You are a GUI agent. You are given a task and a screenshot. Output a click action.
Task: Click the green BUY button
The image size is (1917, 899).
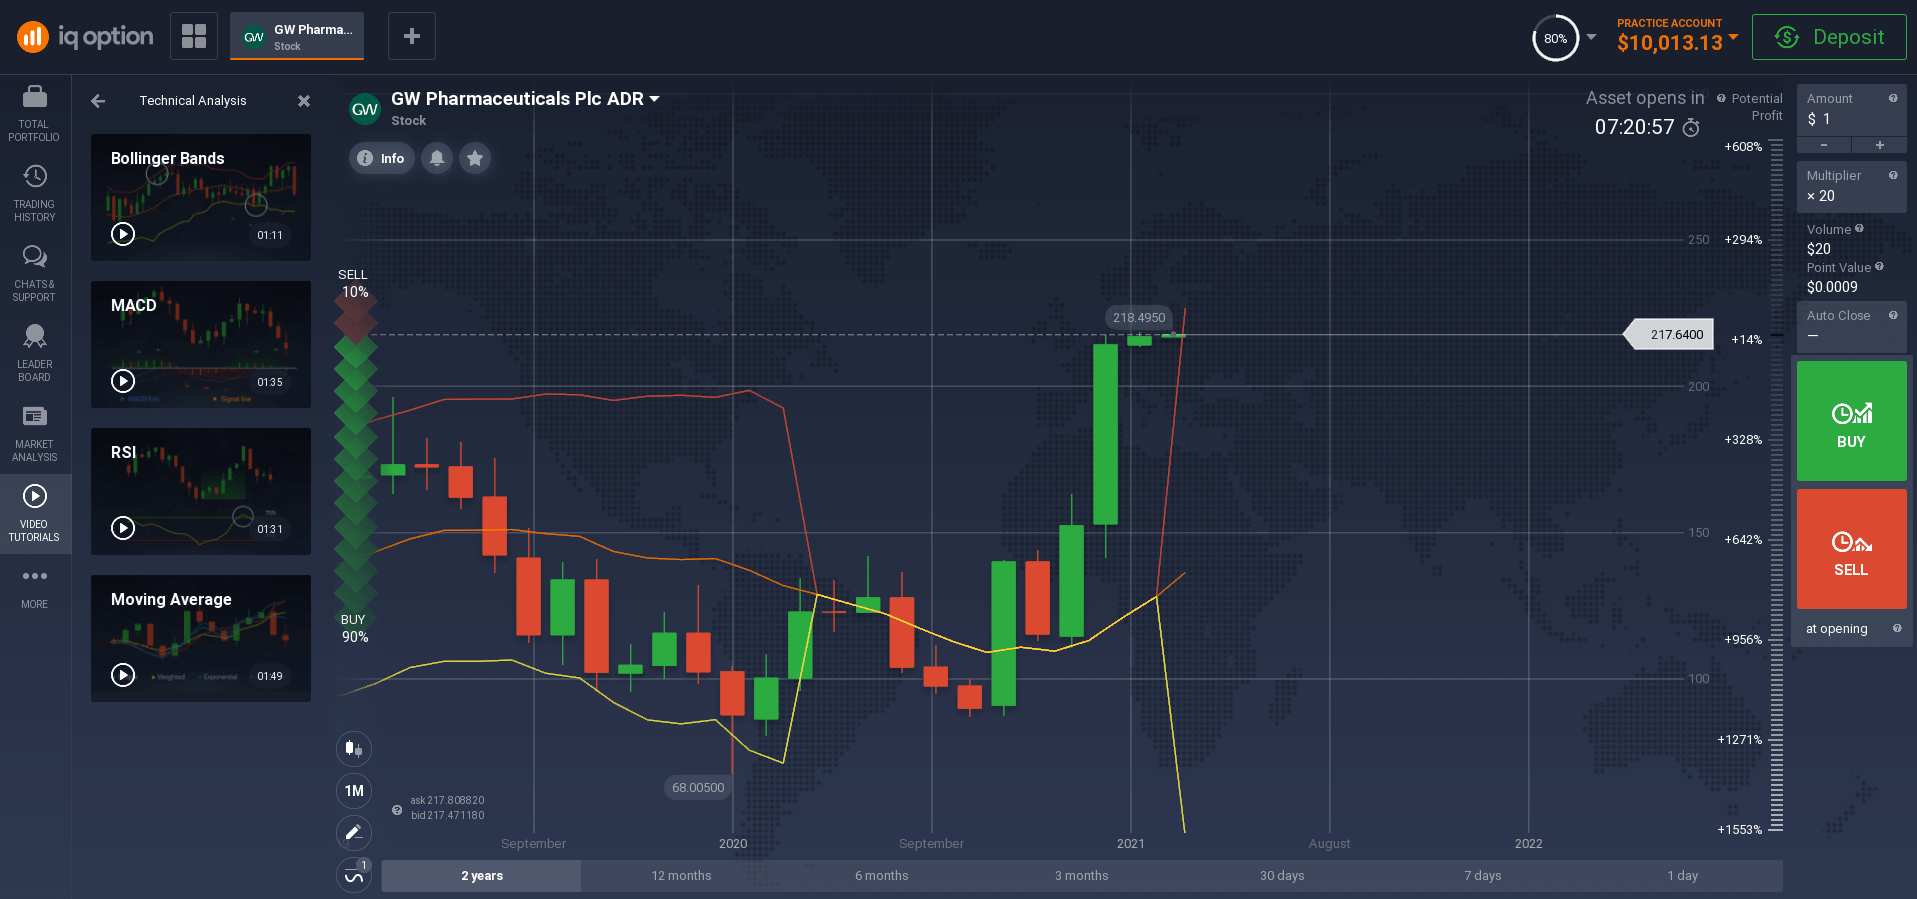[1851, 421]
